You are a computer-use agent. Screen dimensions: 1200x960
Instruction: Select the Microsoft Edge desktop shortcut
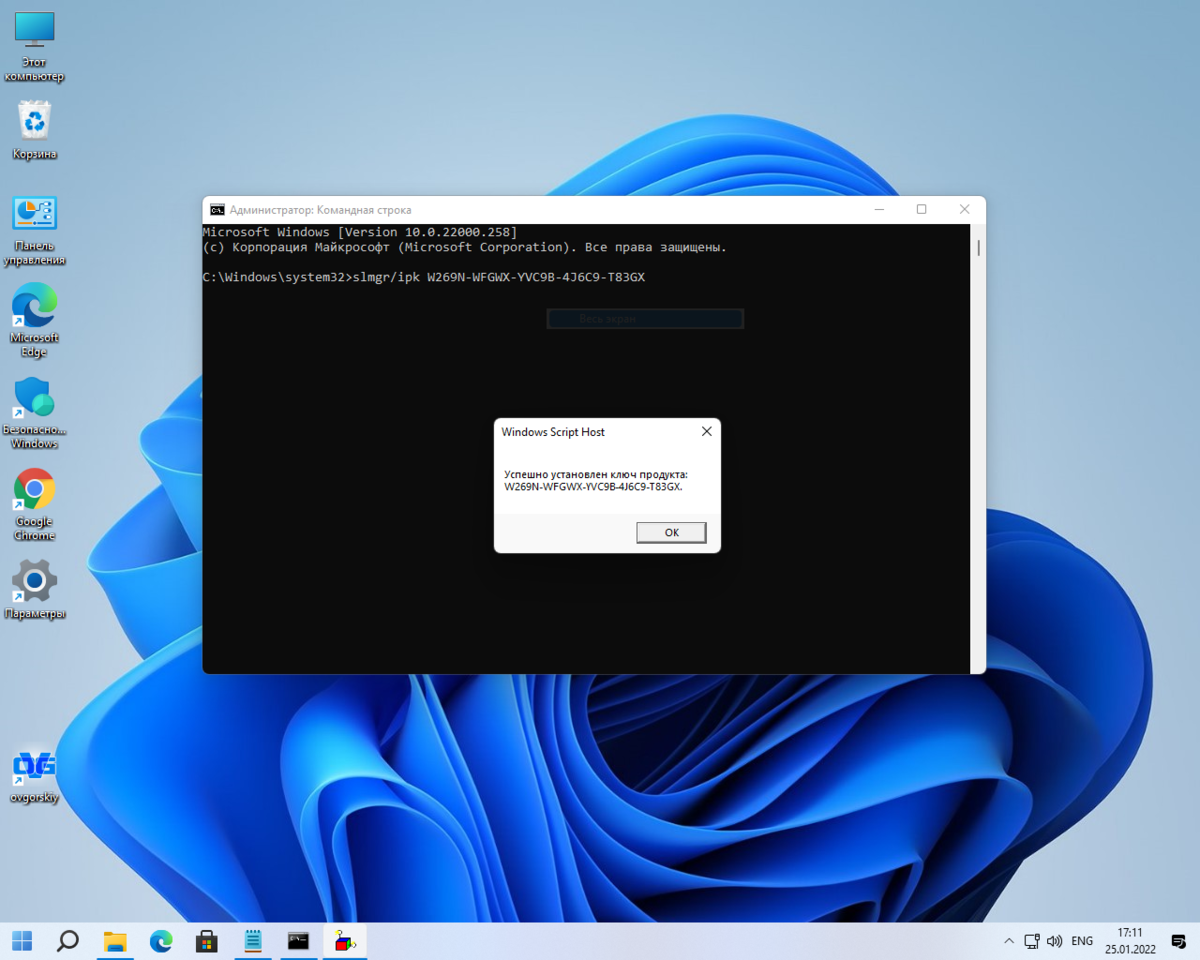pyautogui.click(x=34, y=320)
